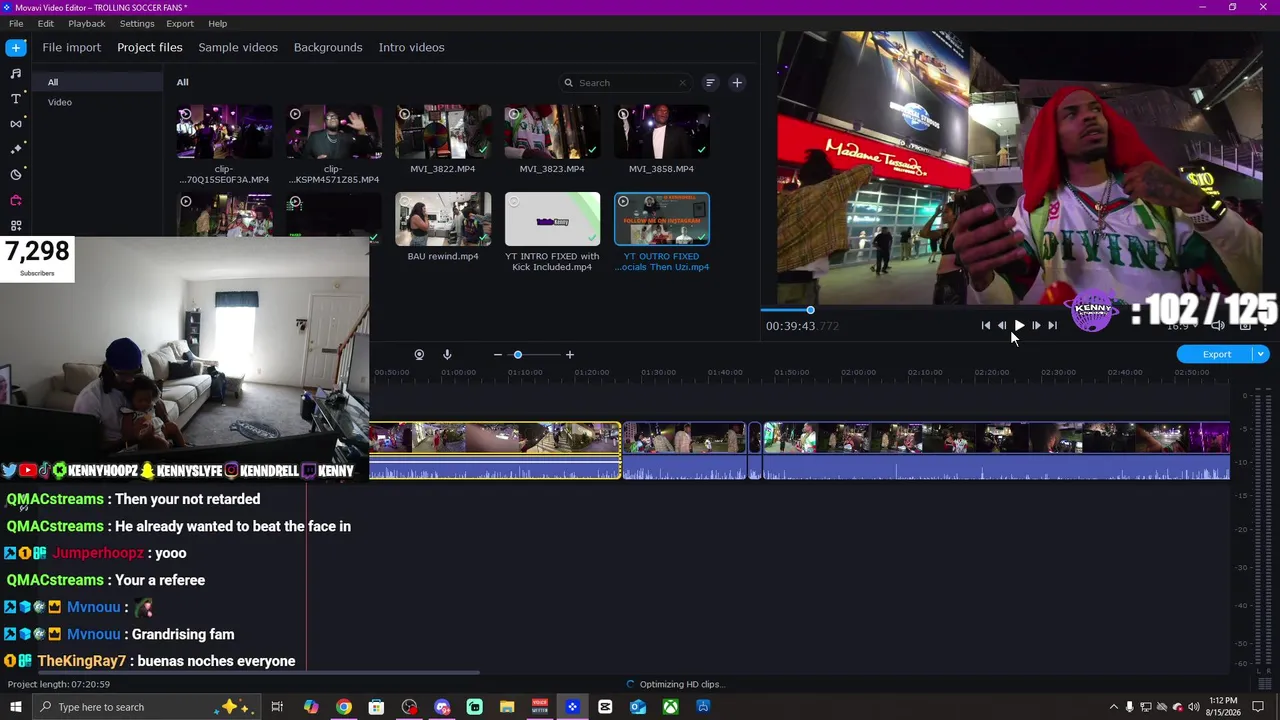The height and width of the screenshot is (720, 1280).
Task: Click the Project length 07:20:59 text
Action: pos(59,684)
